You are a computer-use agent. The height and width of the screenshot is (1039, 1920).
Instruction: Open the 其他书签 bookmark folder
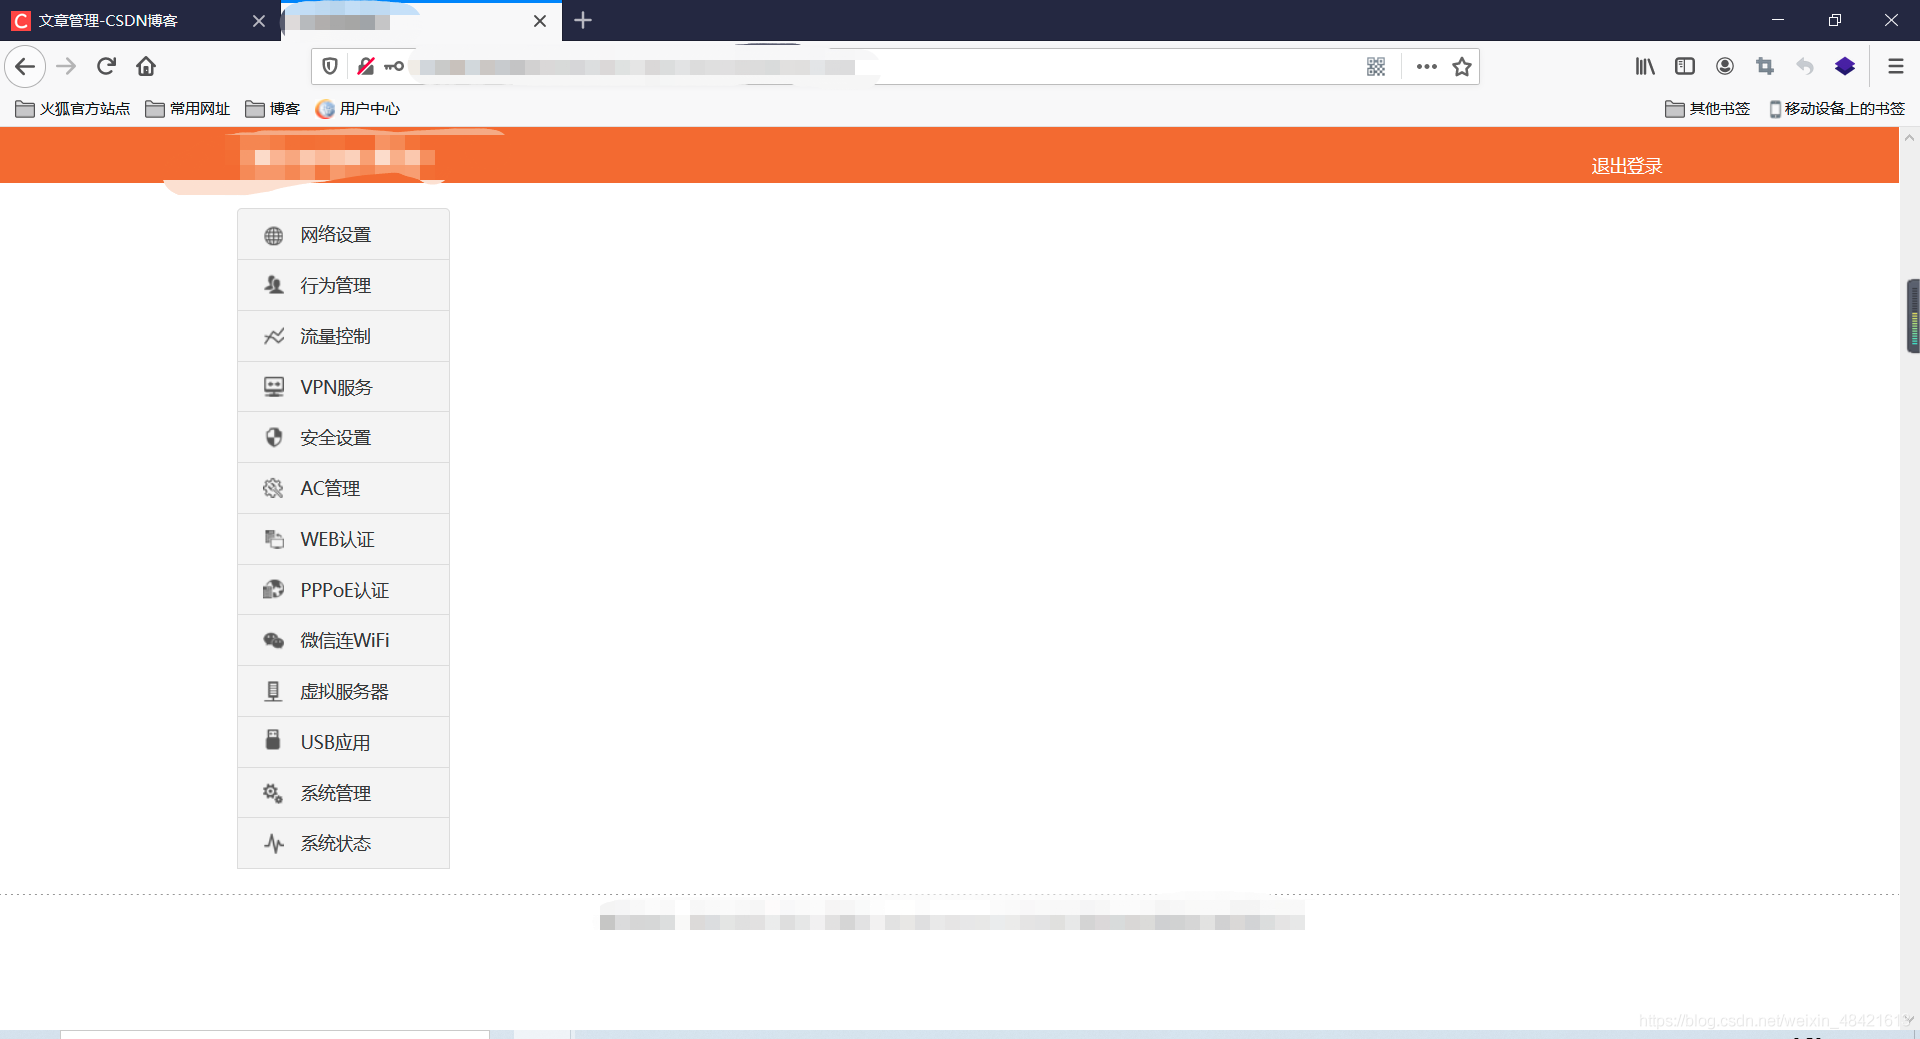point(1708,108)
